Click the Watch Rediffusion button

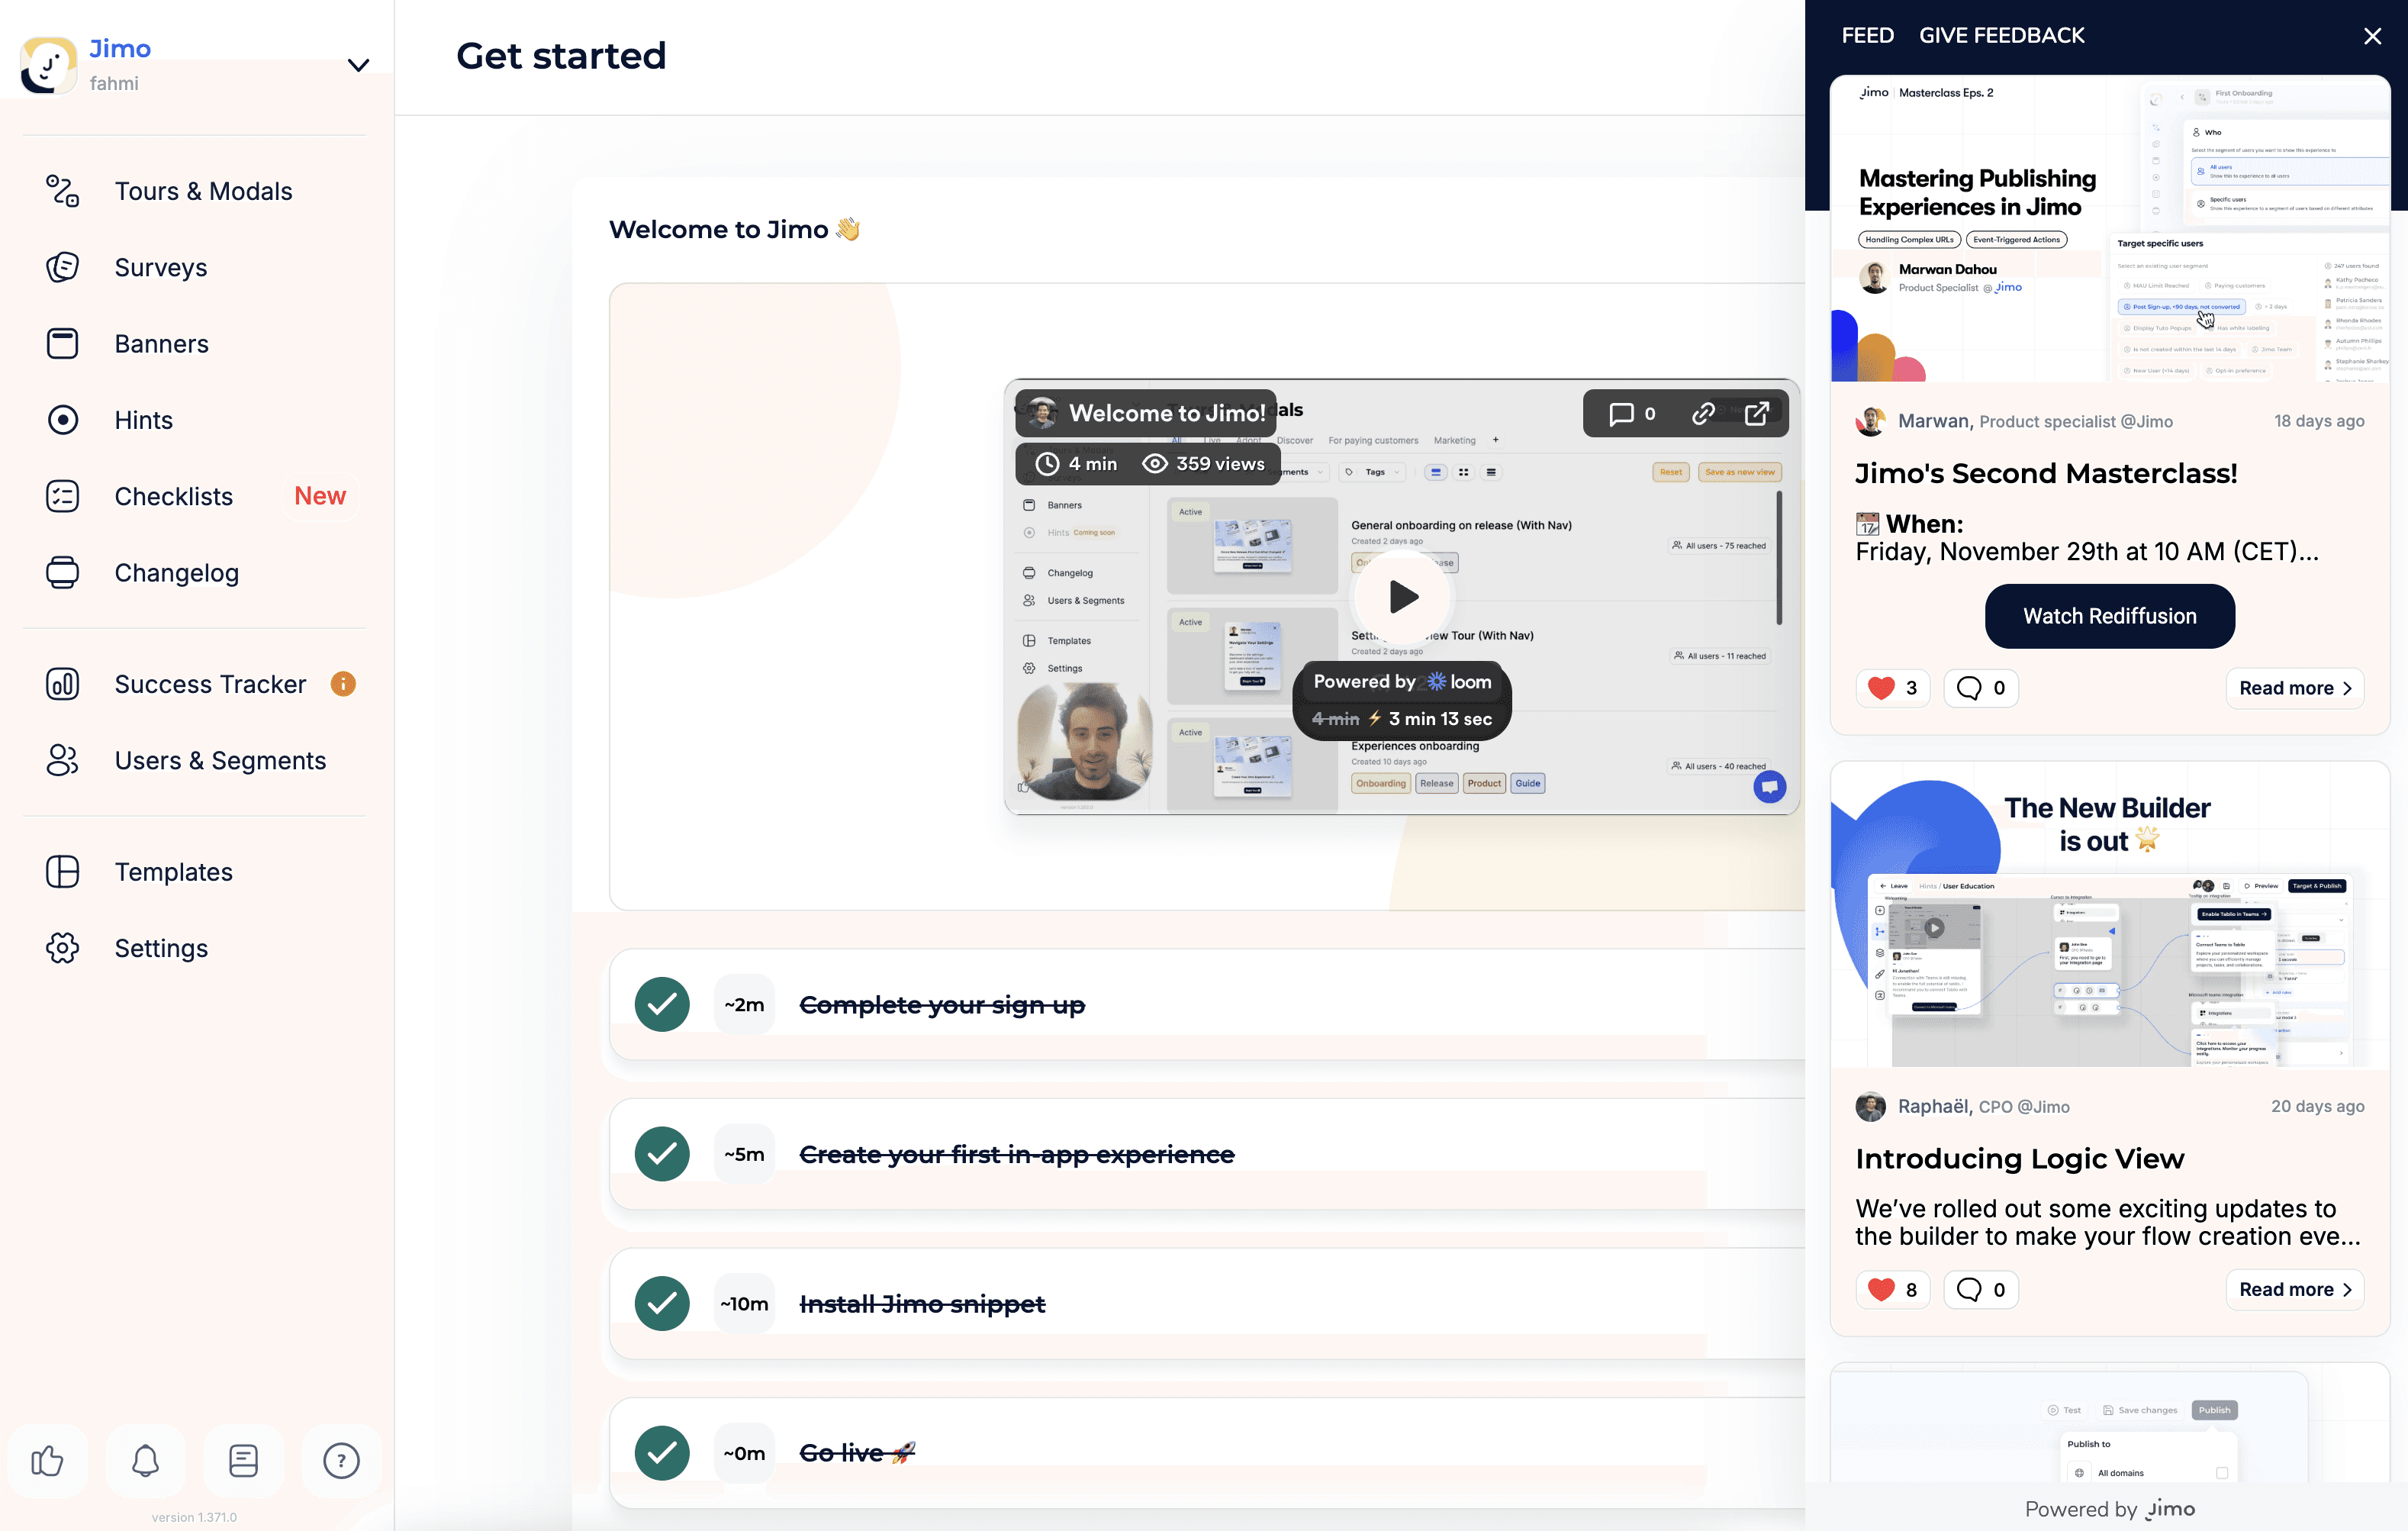[2109, 616]
